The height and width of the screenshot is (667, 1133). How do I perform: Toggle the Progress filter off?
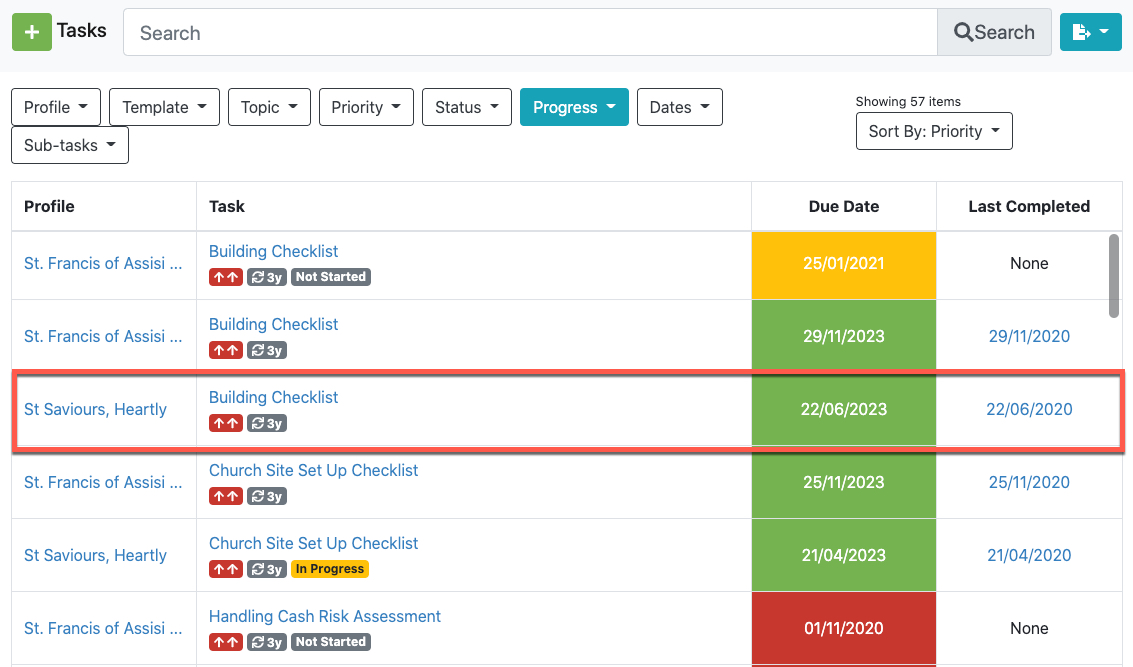click(574, 107)
